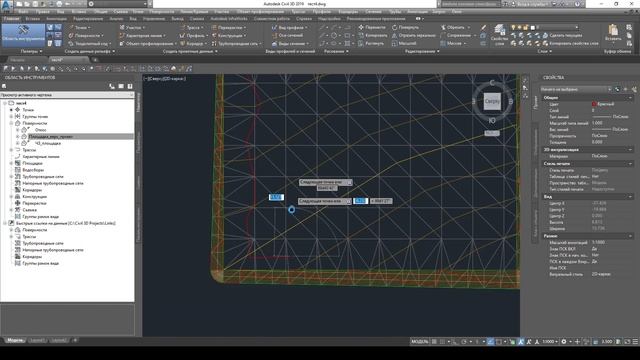Select the Точки tree item

[x=28, y=110]
